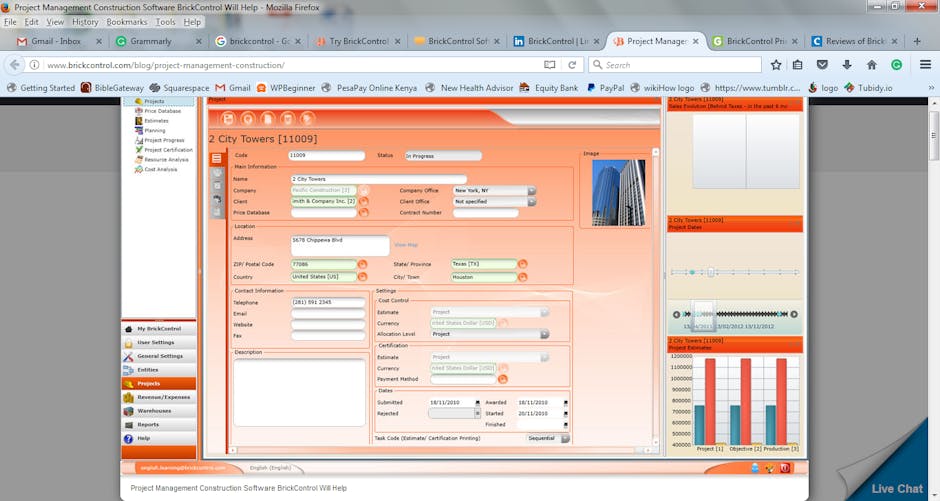Open Live Chat corner button
The width and height of the screenshot is (940, 501).
point(897,488)
